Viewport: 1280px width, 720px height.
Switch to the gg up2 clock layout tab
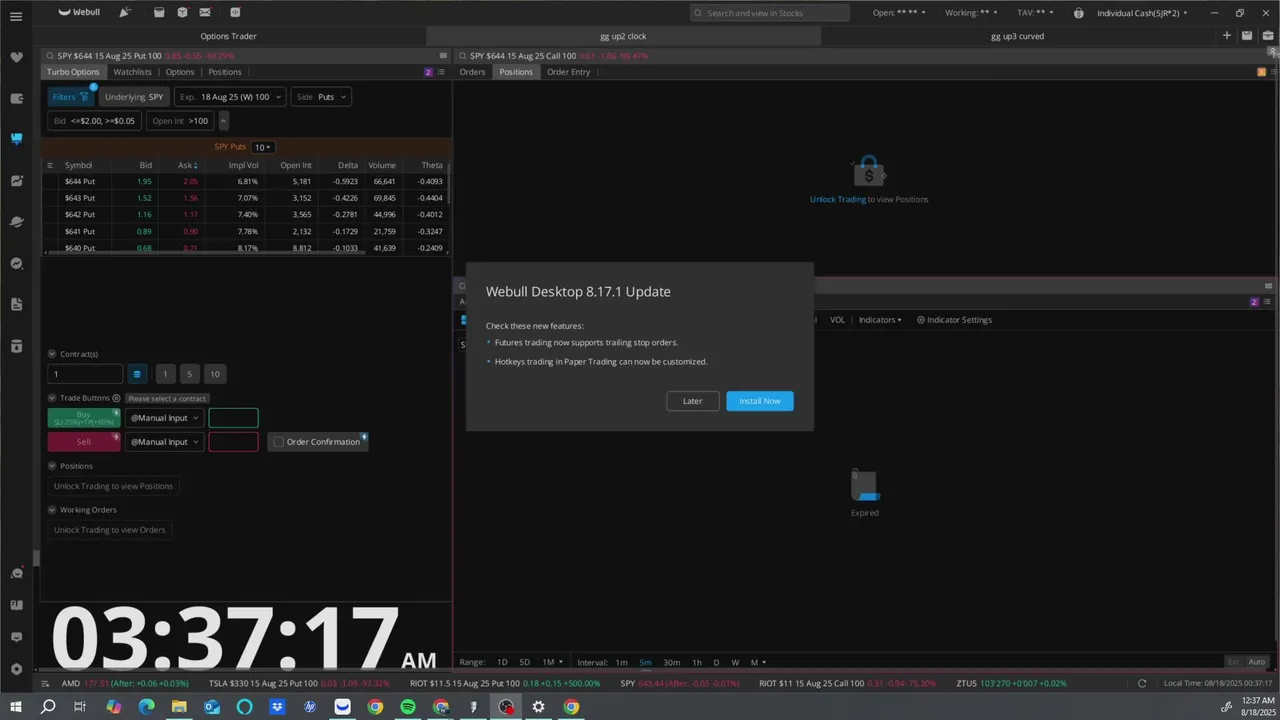(623, 36)
